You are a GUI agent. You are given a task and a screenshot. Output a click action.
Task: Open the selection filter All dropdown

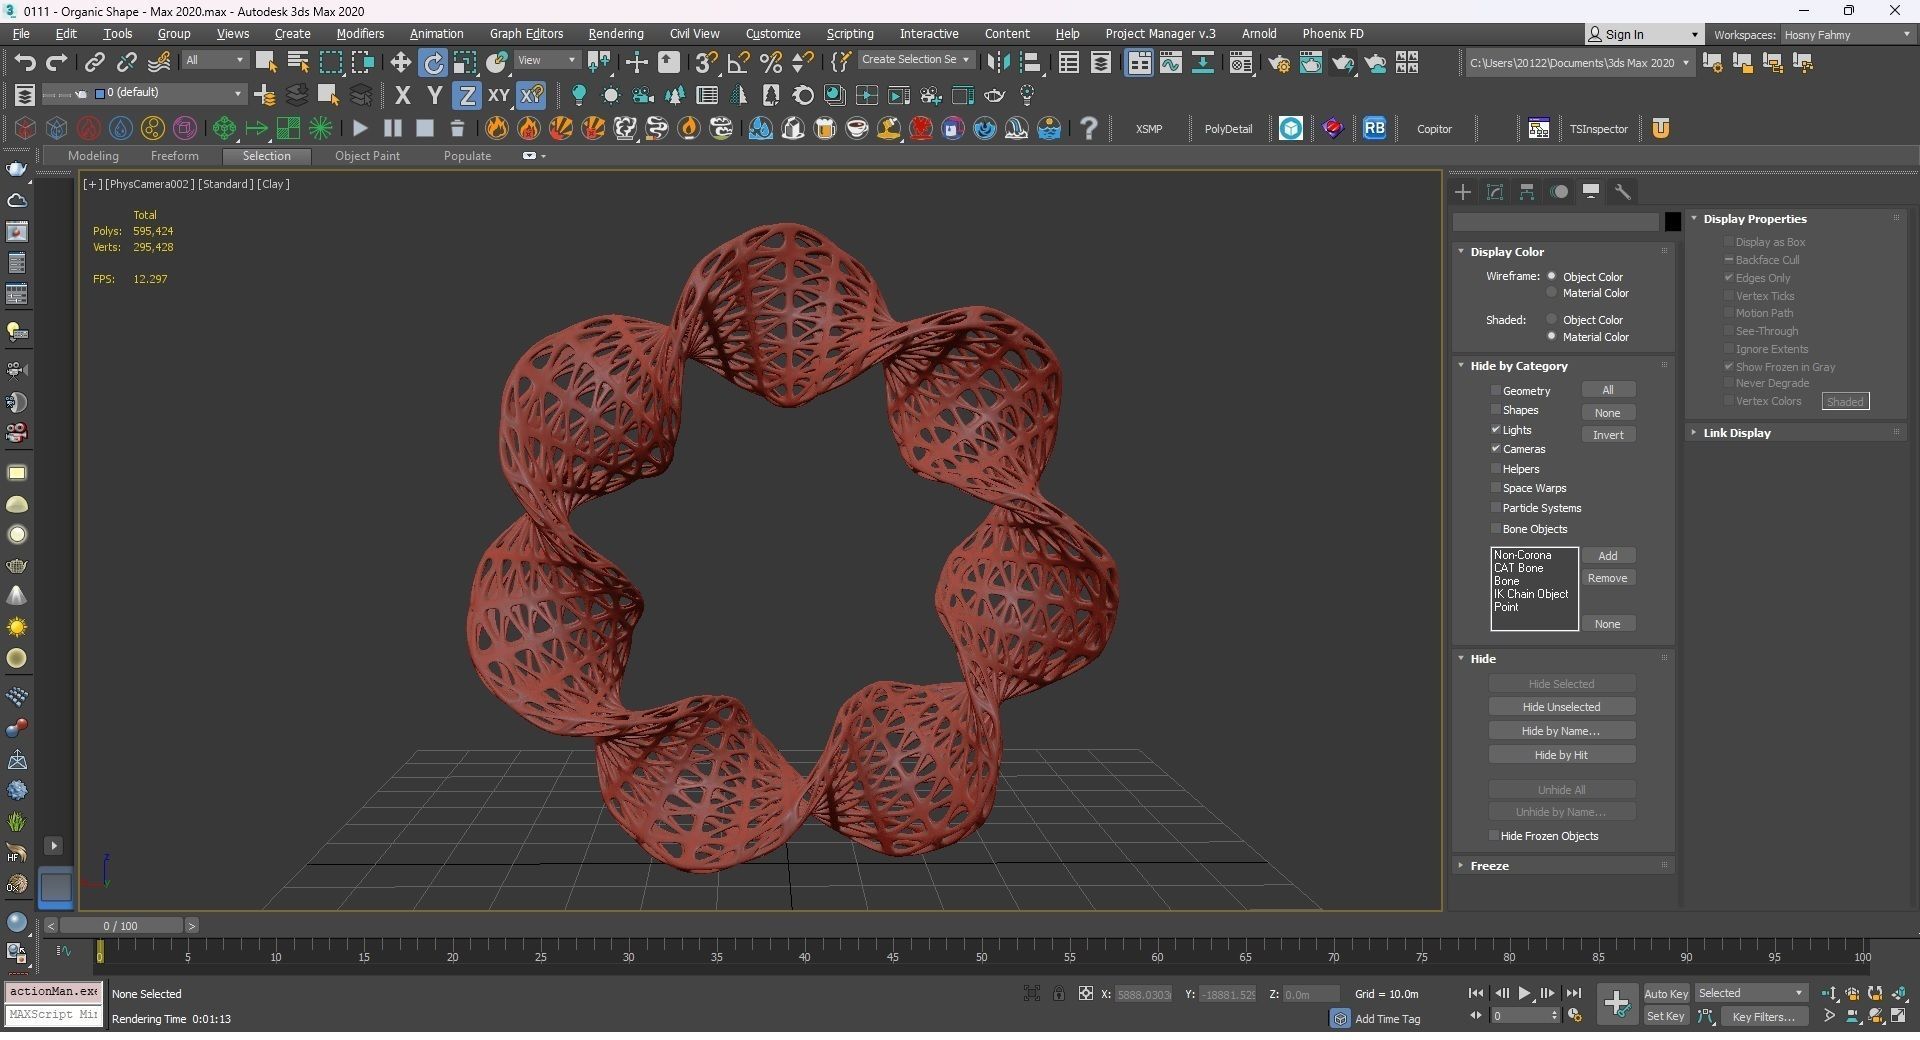(214, 61)
